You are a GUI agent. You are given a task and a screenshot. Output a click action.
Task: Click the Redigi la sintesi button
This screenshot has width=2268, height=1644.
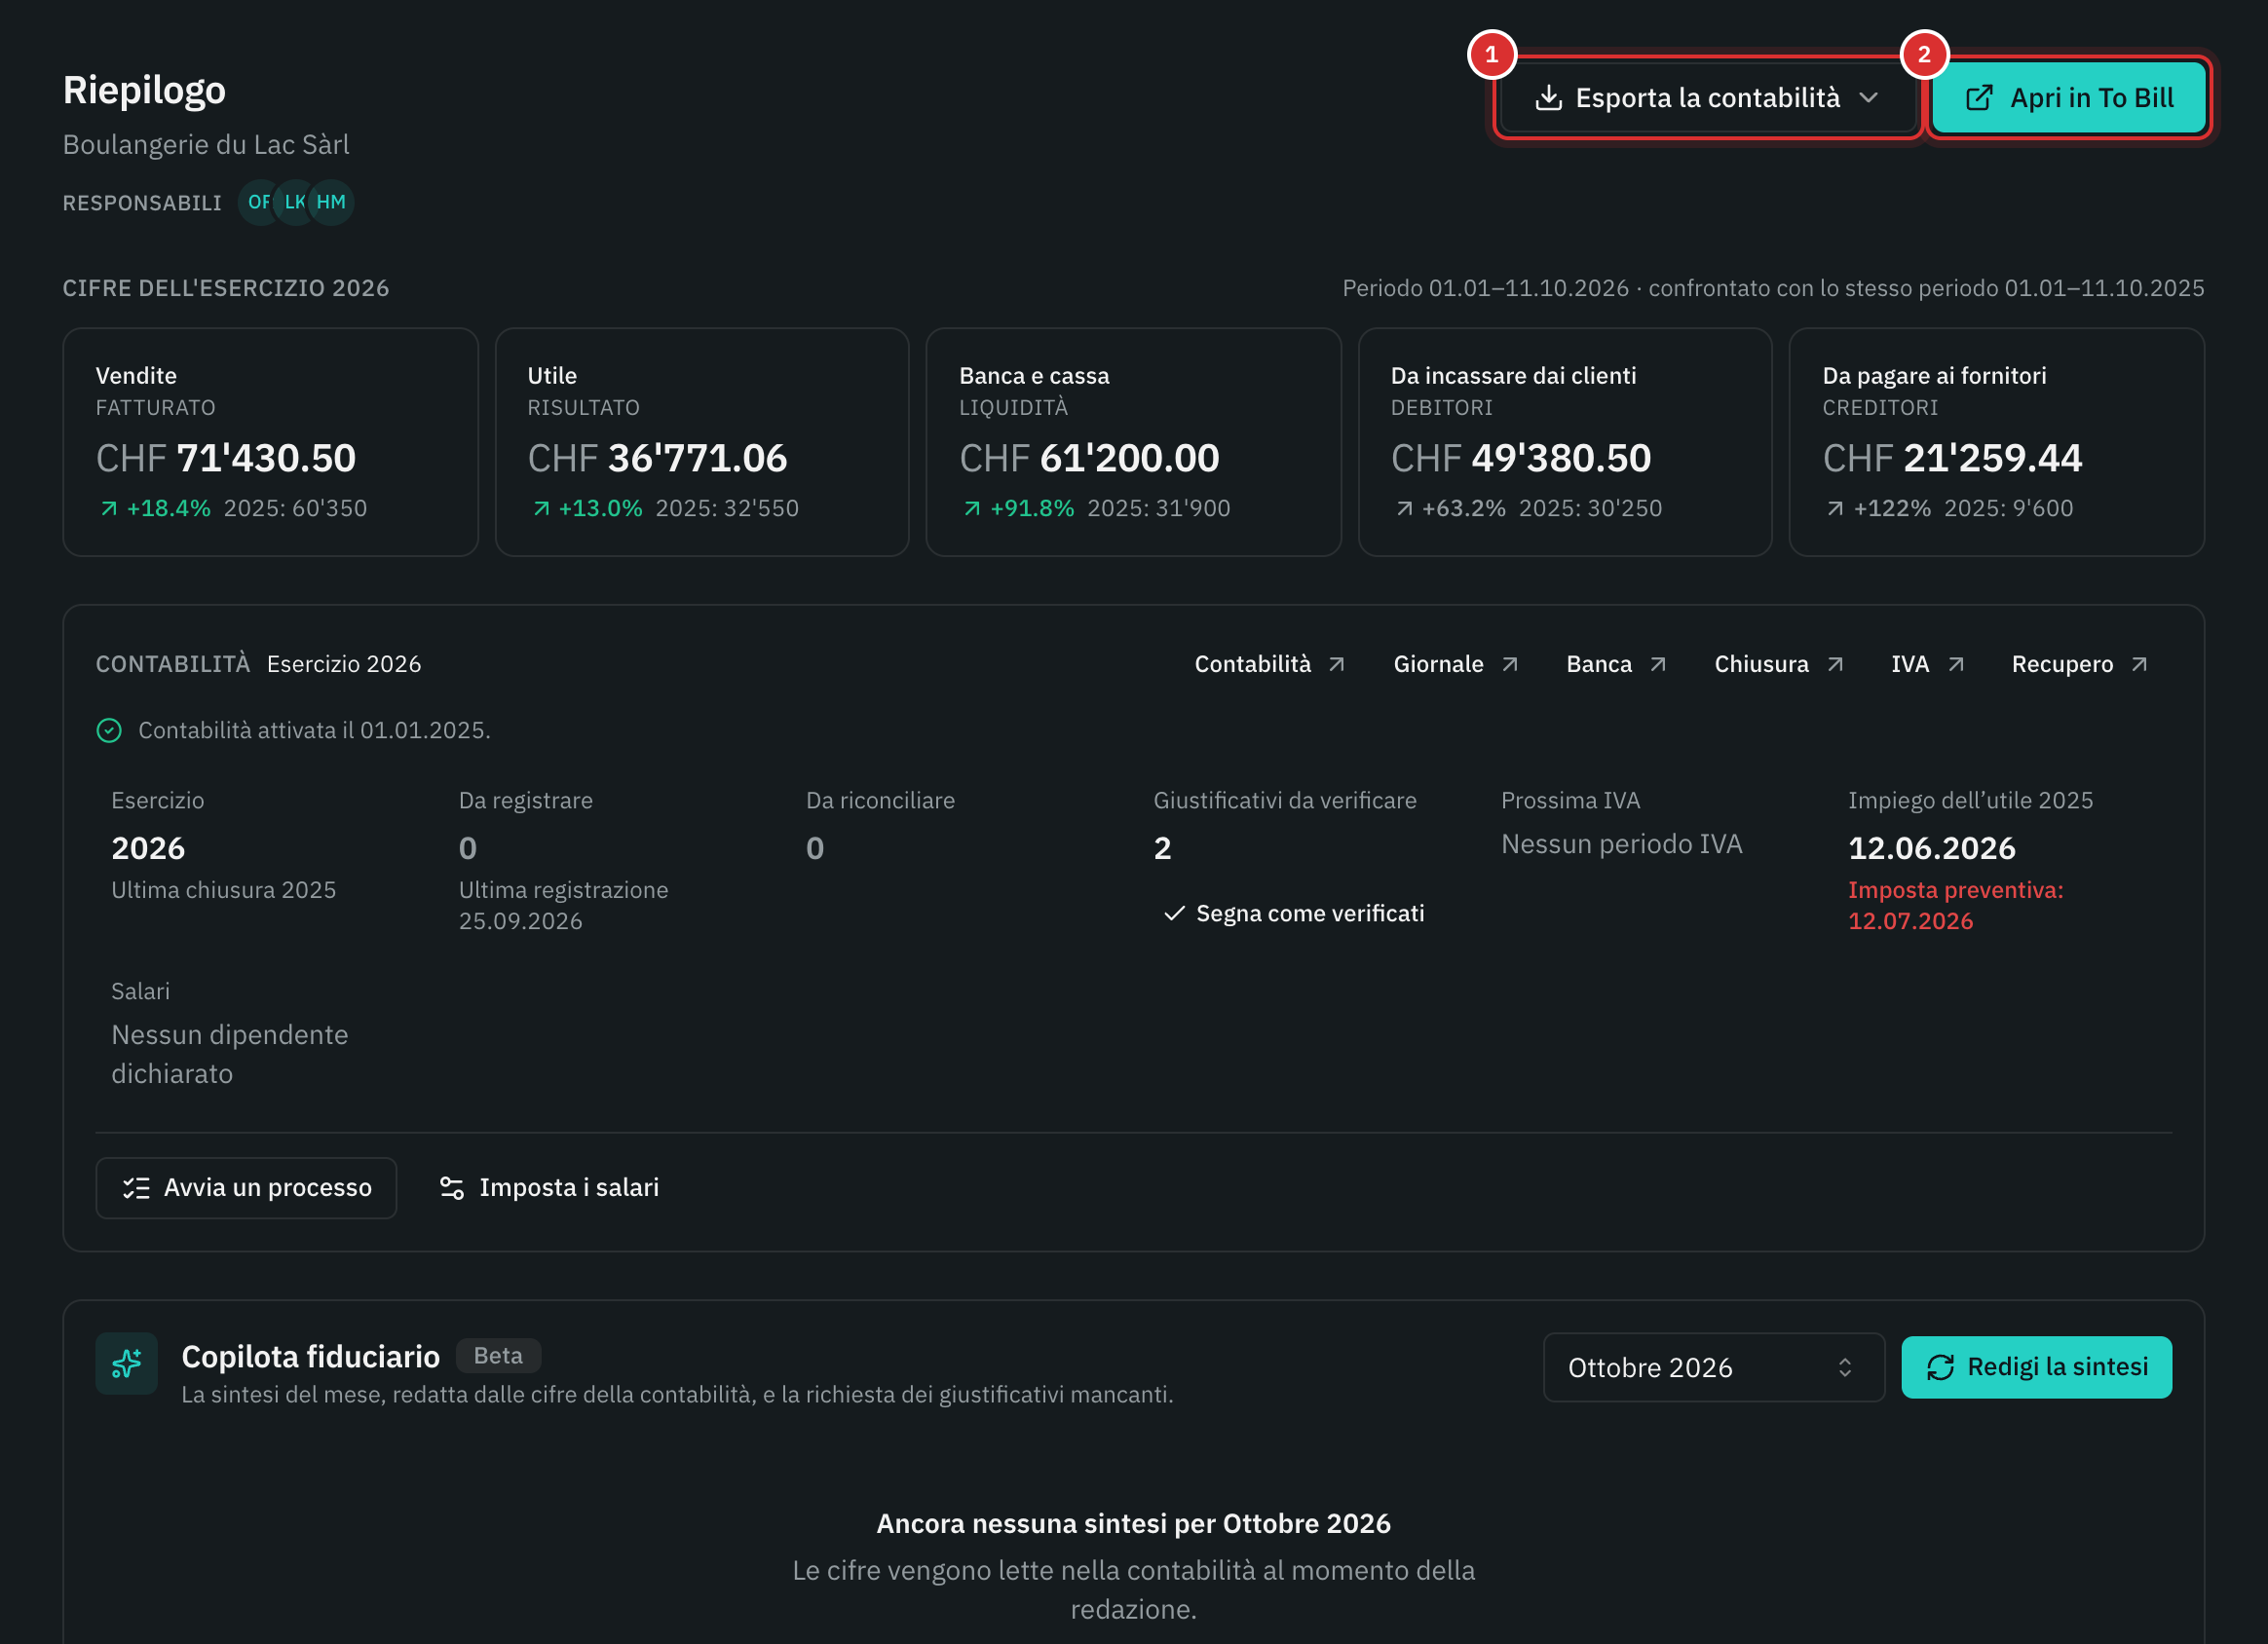[2036, 1367]
